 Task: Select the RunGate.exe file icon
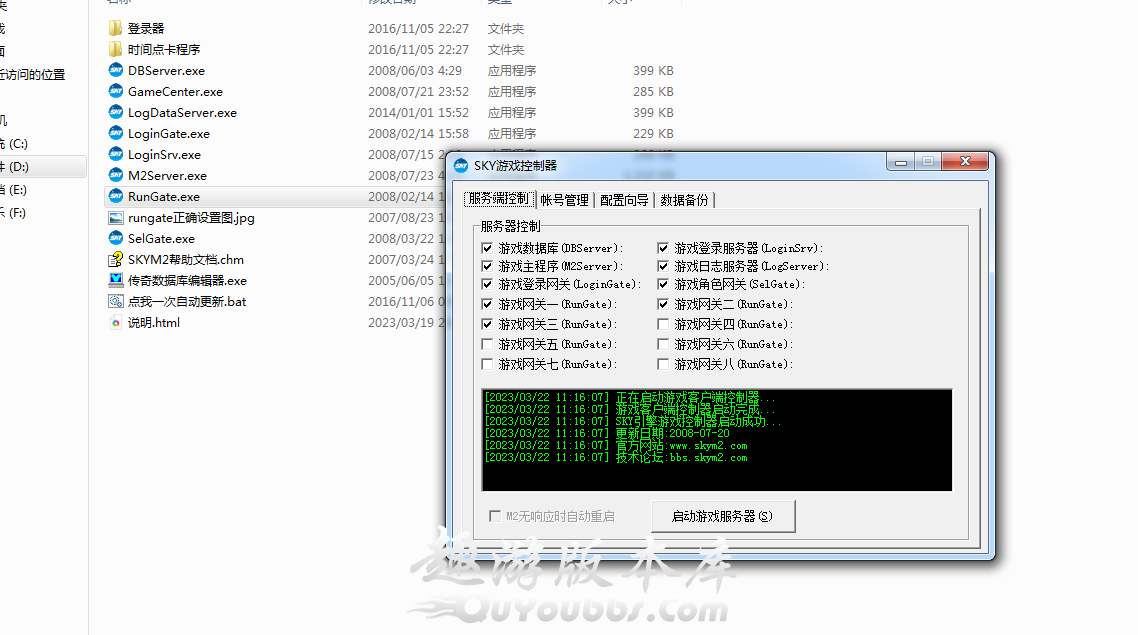tap(115, 197)
